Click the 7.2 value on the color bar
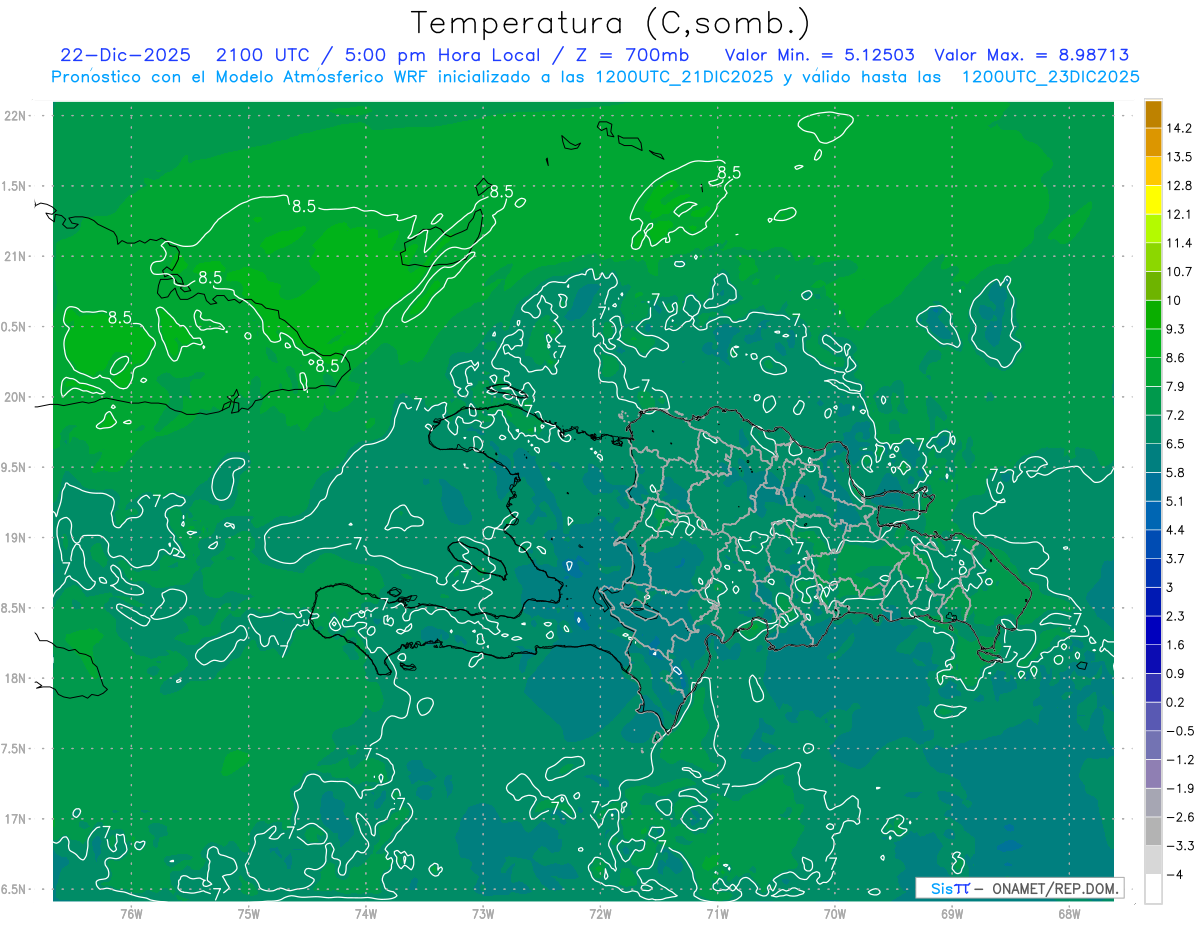The image size is (1200, 927). [1175, 415]
